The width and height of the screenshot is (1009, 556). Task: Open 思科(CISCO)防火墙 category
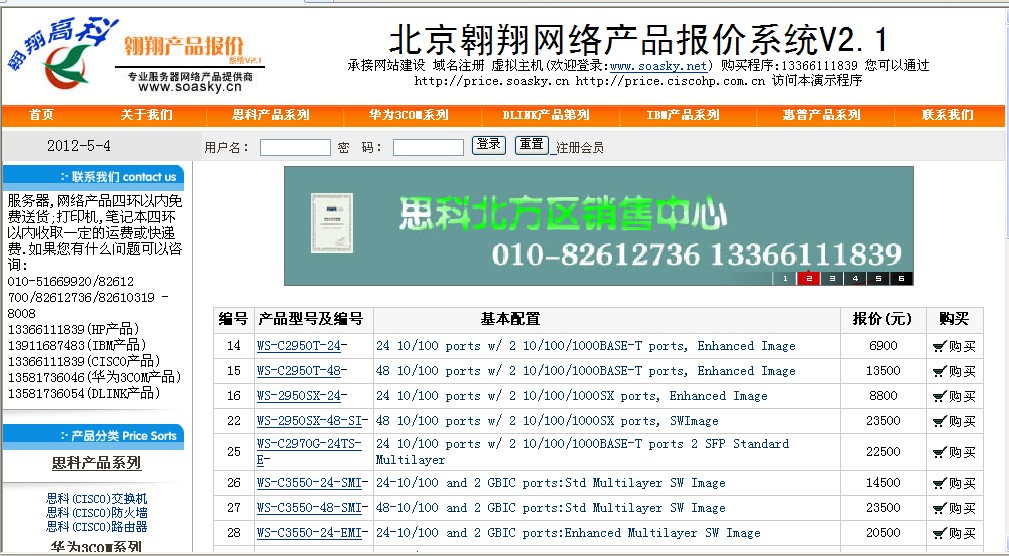(x=97, y=513)
